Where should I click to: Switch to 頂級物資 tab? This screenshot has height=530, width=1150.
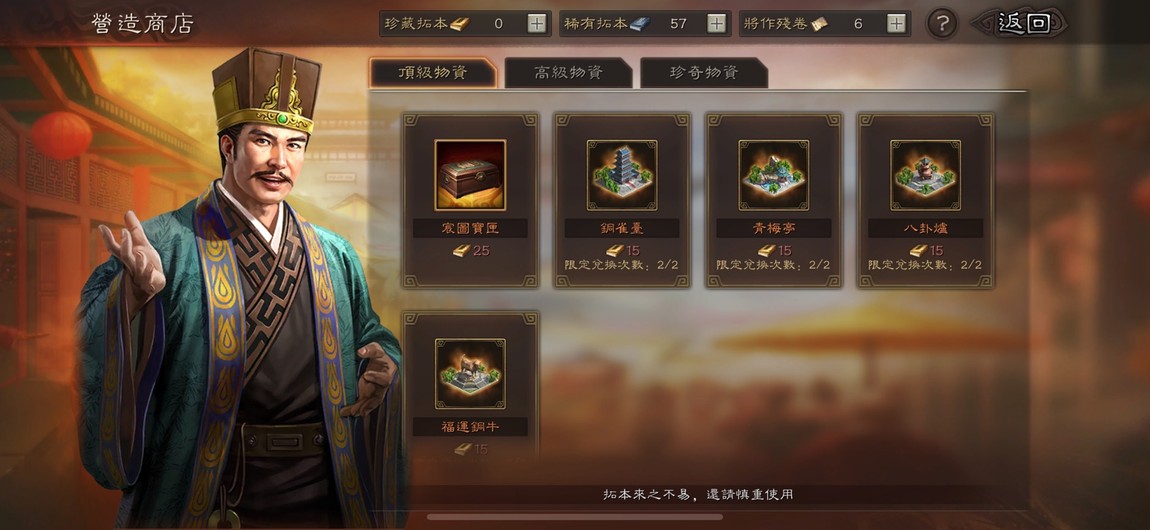click(x=433, y=73)
